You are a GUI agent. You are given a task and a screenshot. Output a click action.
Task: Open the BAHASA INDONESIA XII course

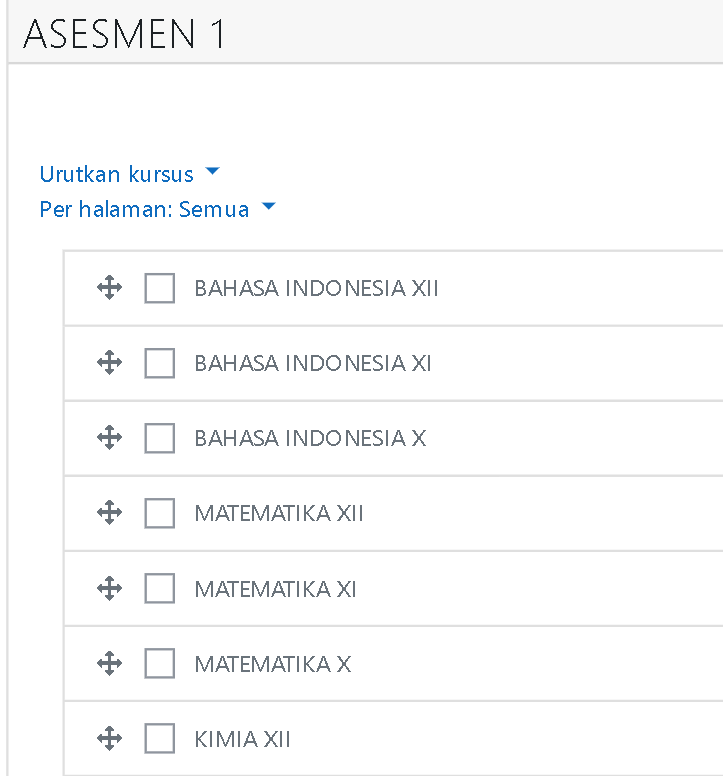coord(316,289)
